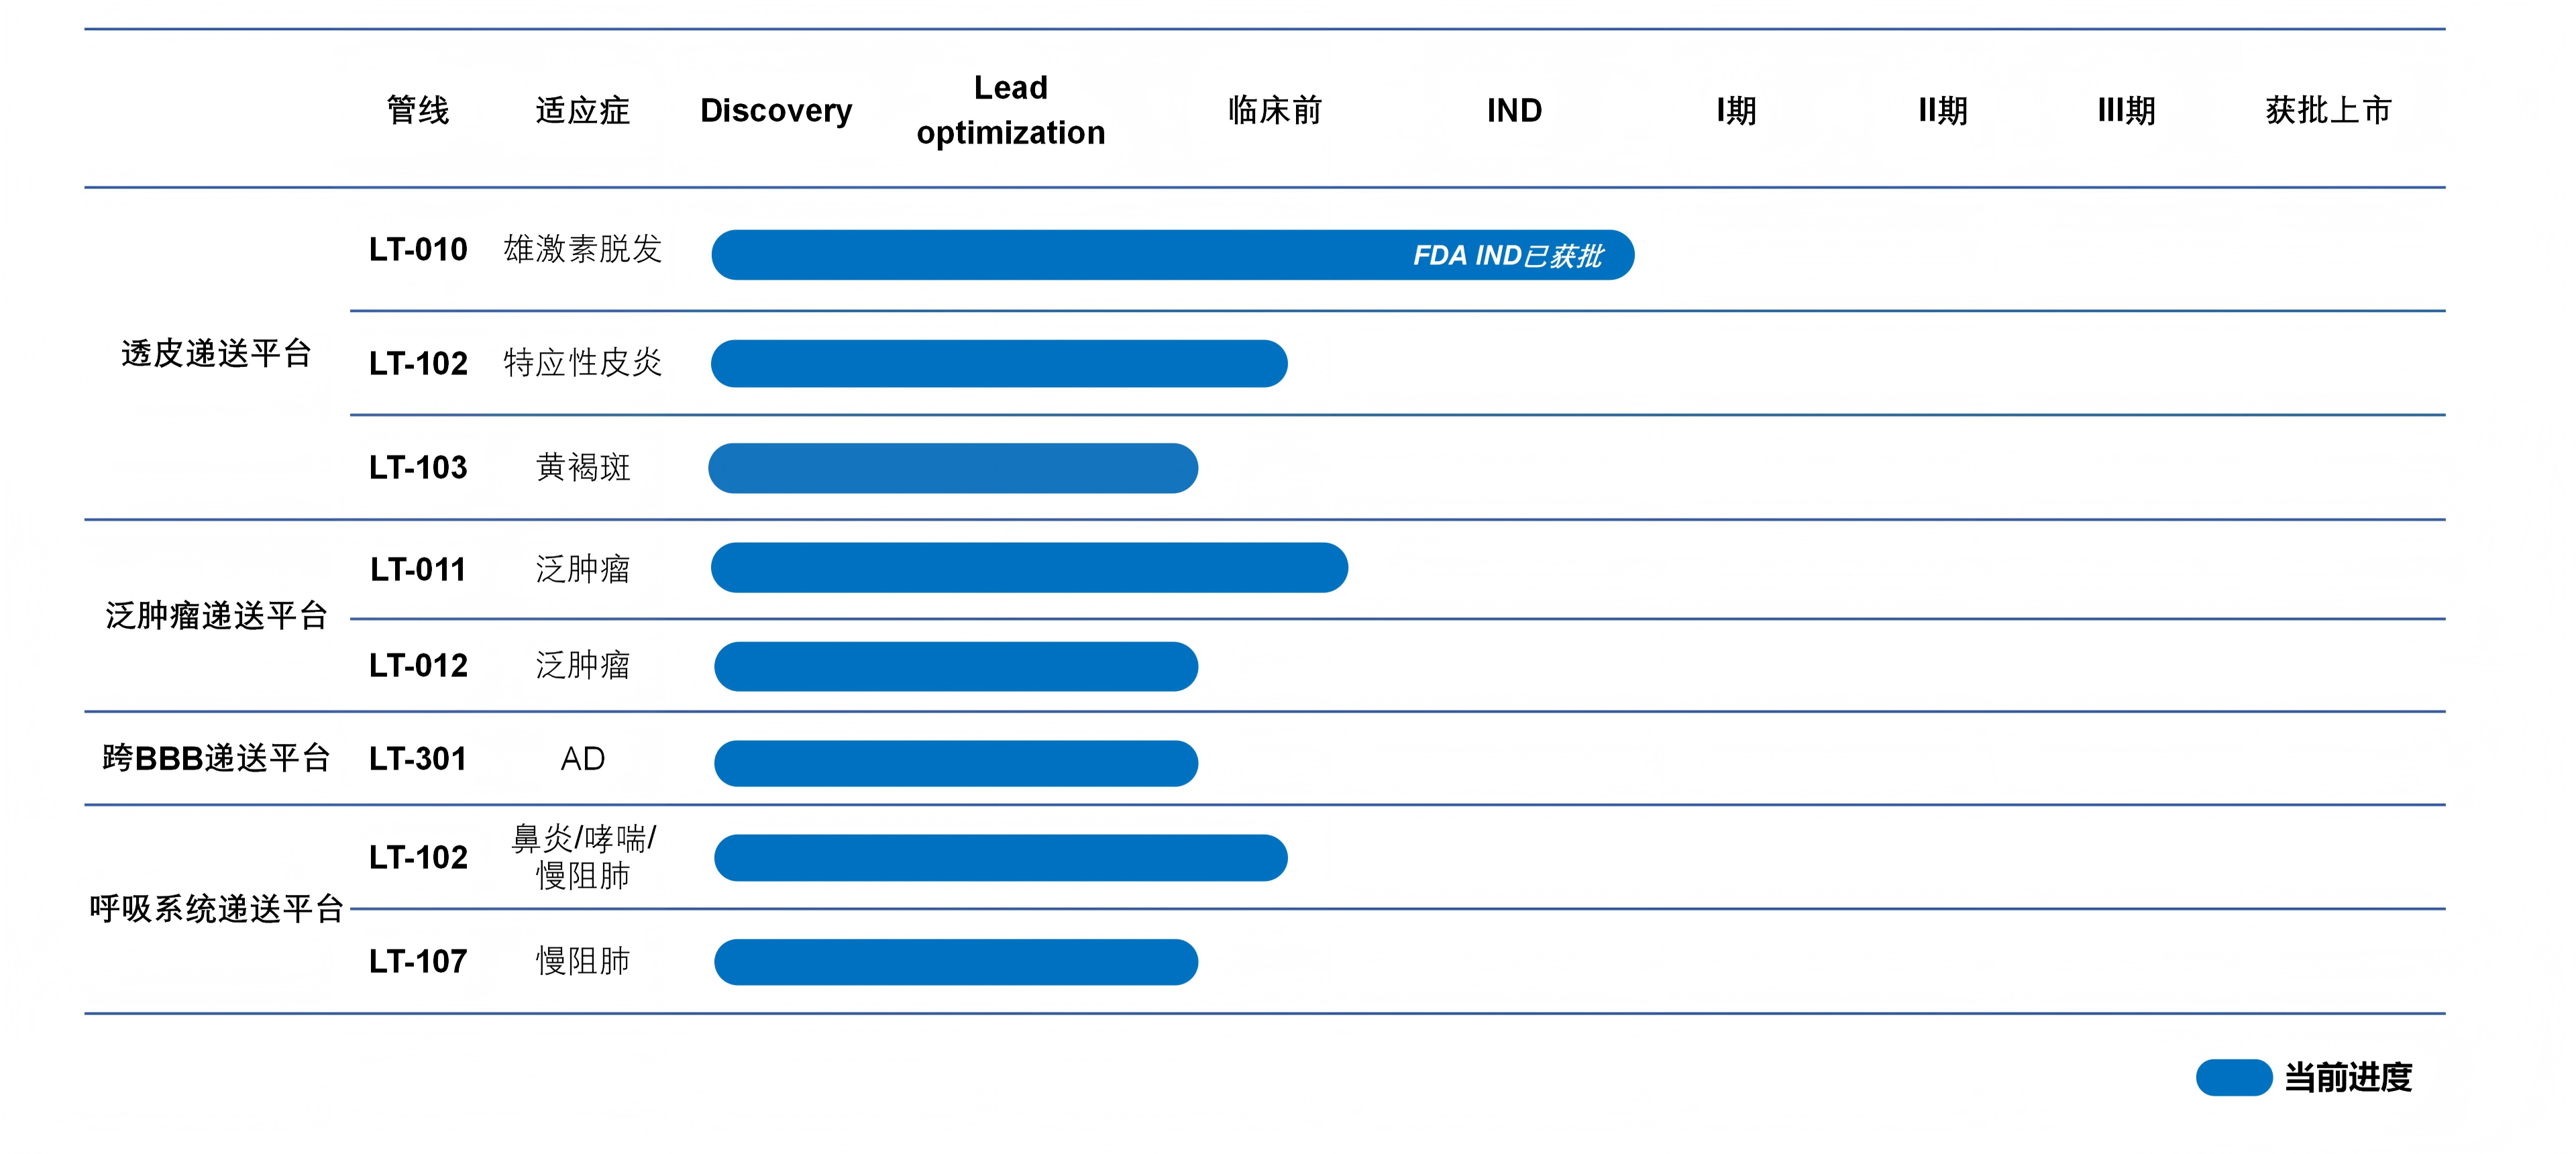Image resolution: width=2576 pixels, height=1154 pixels.
Task: Click the 当前进度 legend label
Action: click(2348, 1077)
